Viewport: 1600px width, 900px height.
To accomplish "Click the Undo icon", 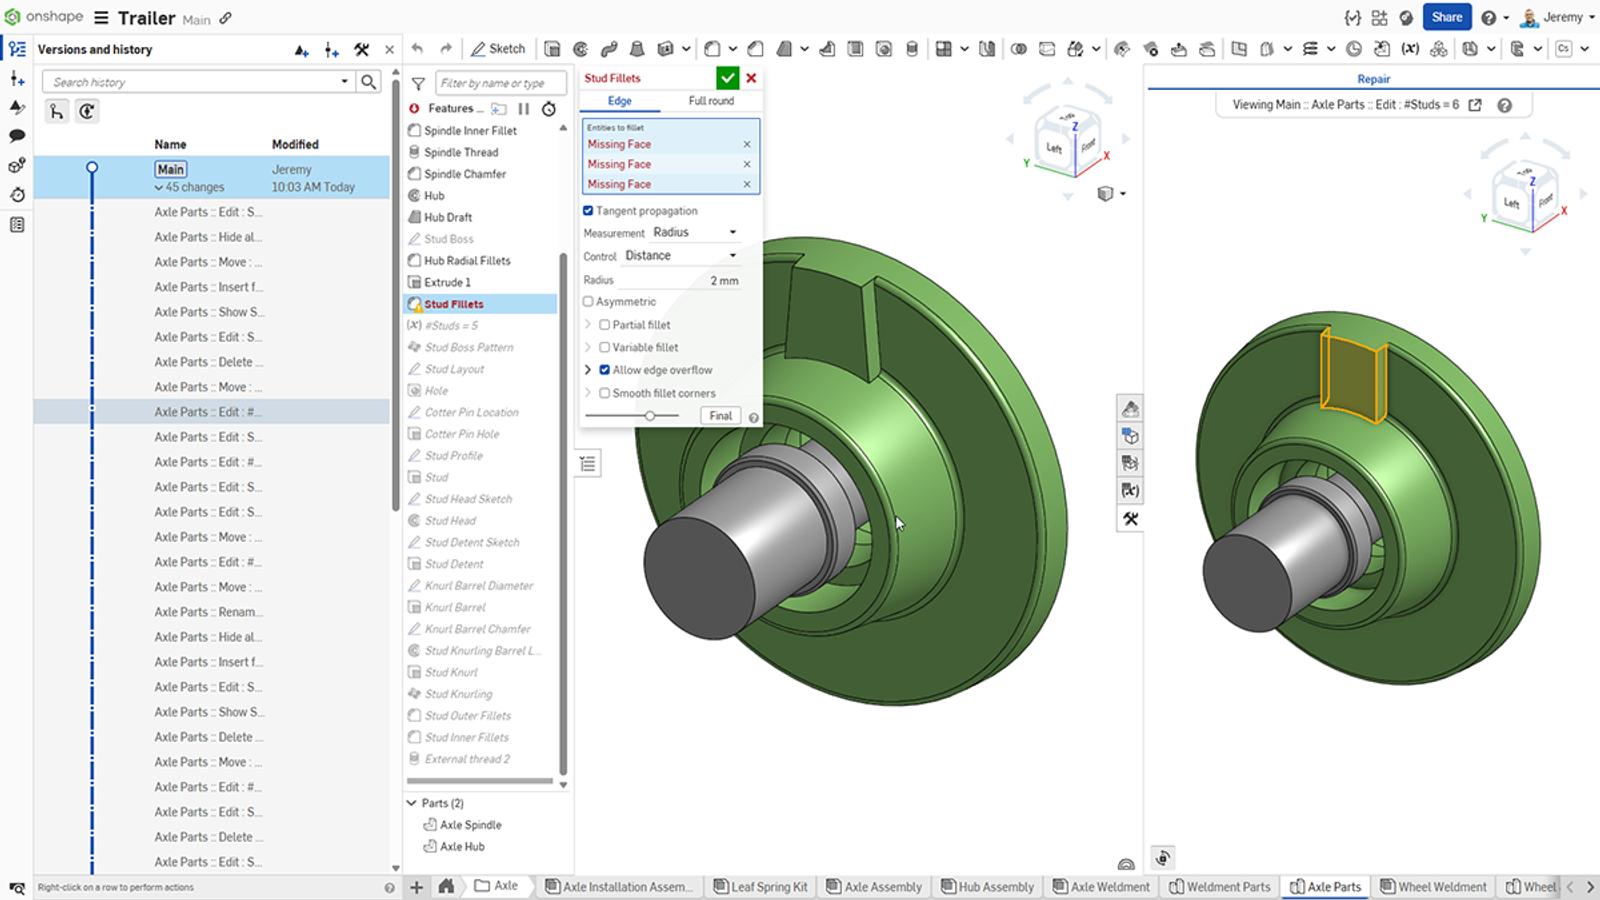I will tap(418, 47).
